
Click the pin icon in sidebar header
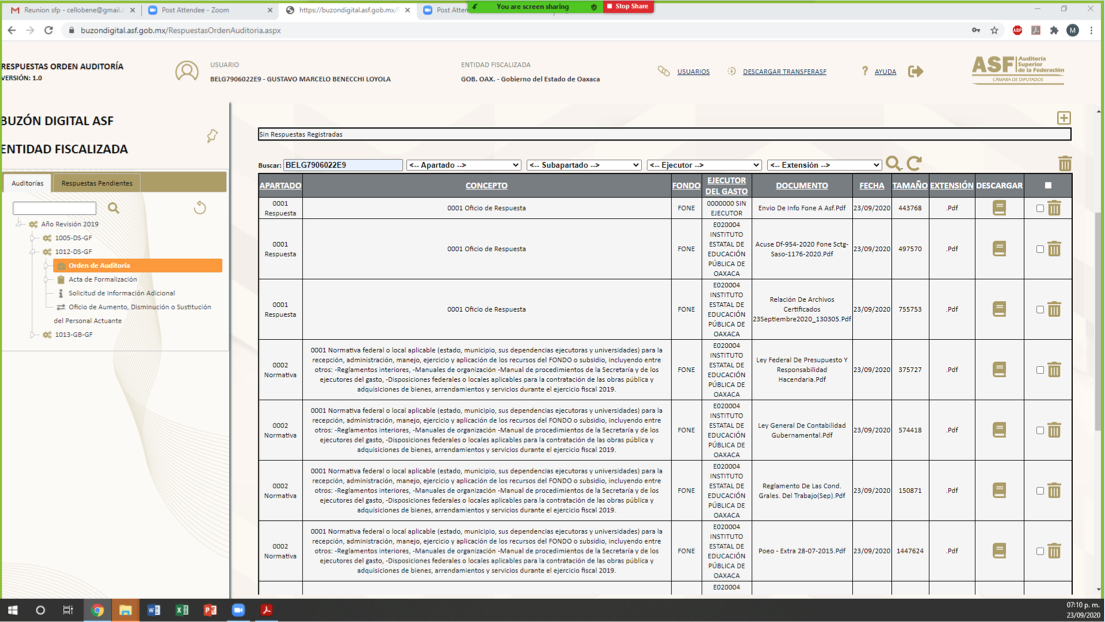click(x=212, y=136)
